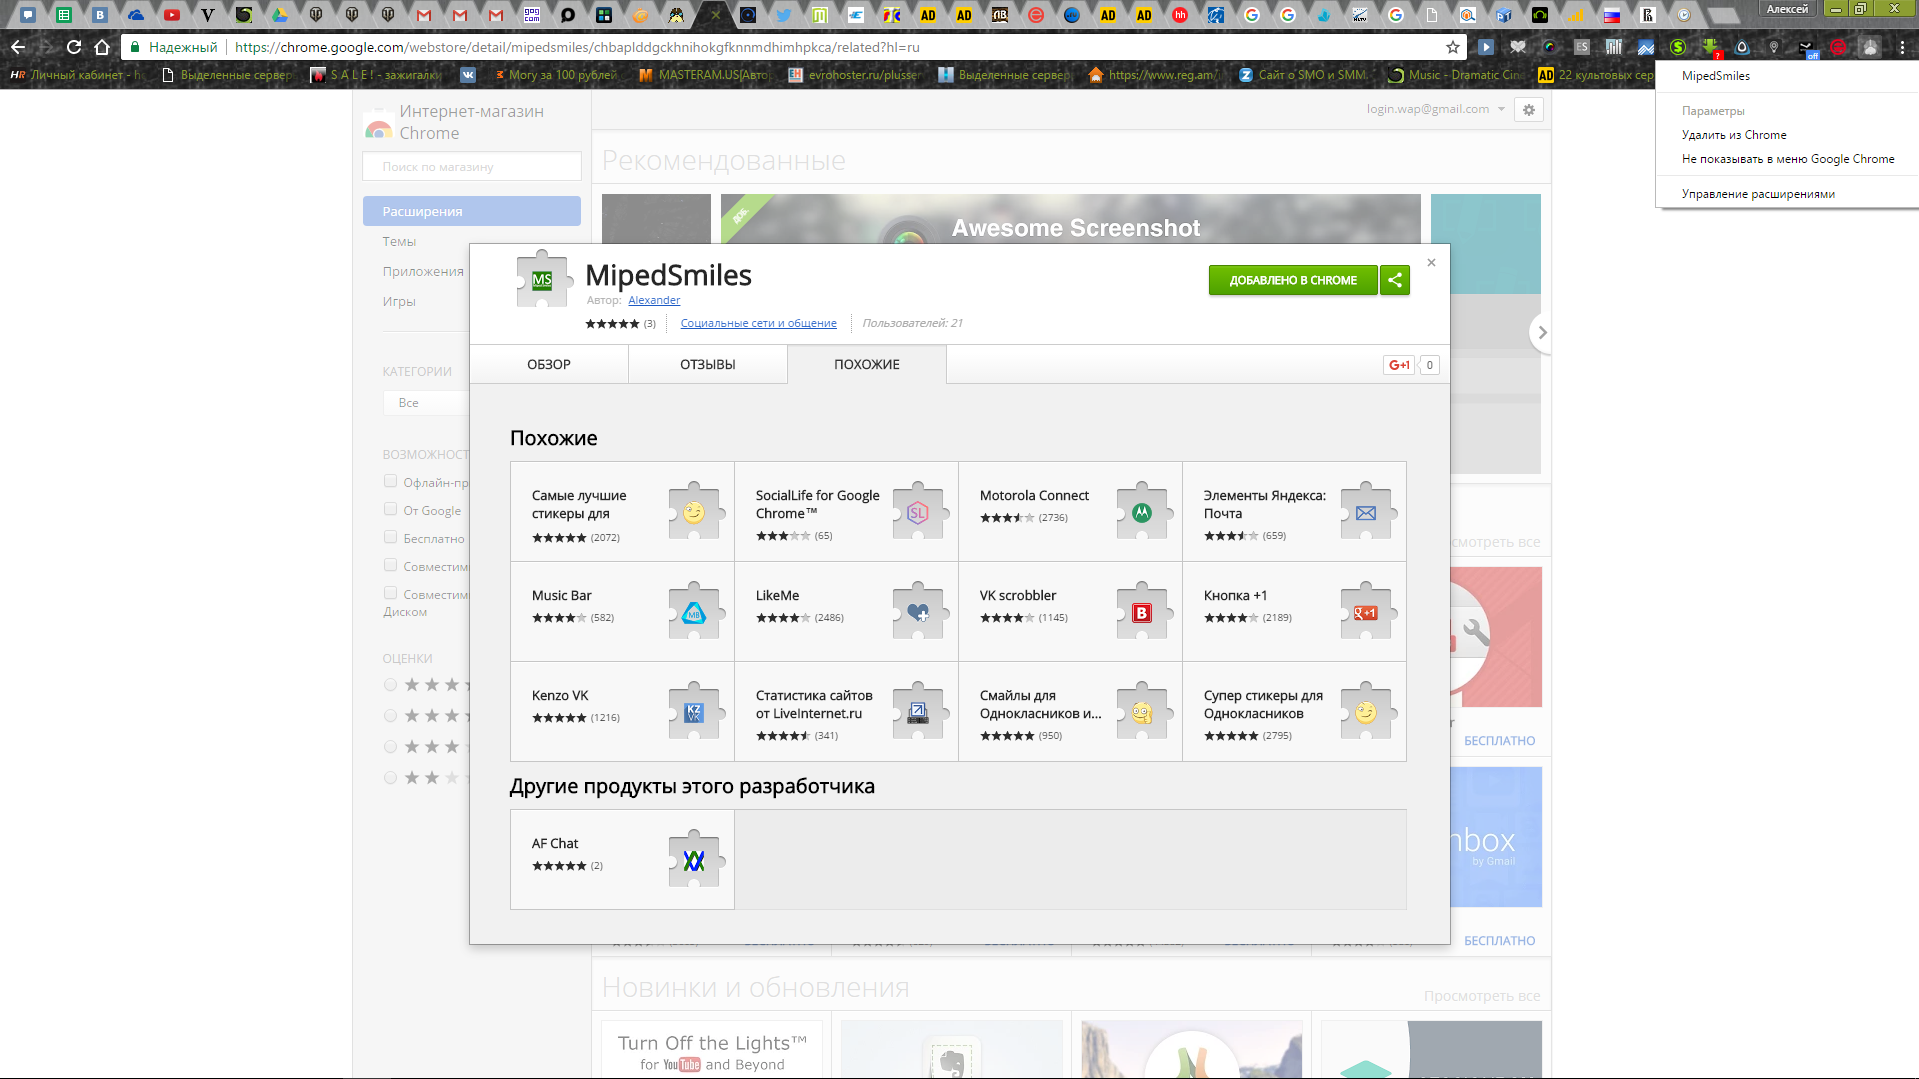
Task: Switch to the Google Drive tab
Action: click(280, 15)
